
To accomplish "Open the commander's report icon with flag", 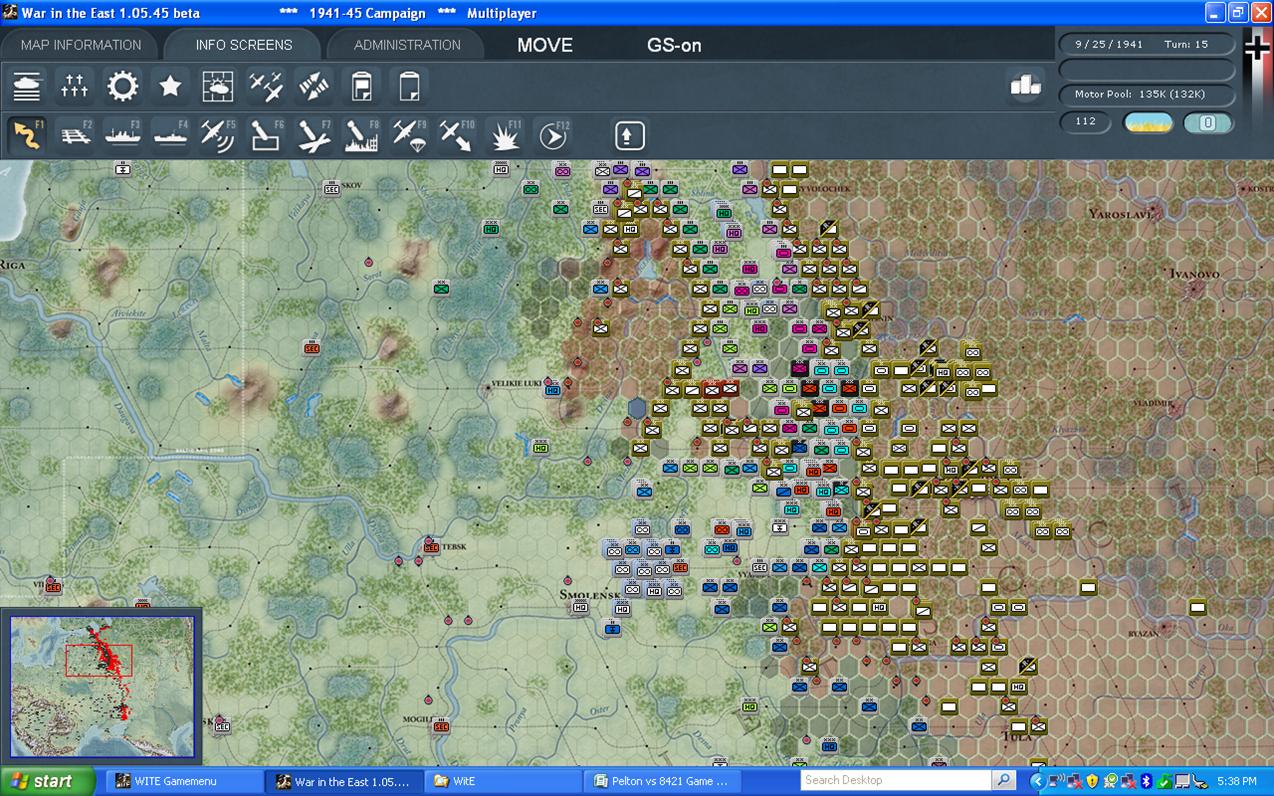I will tap(361, 87).
